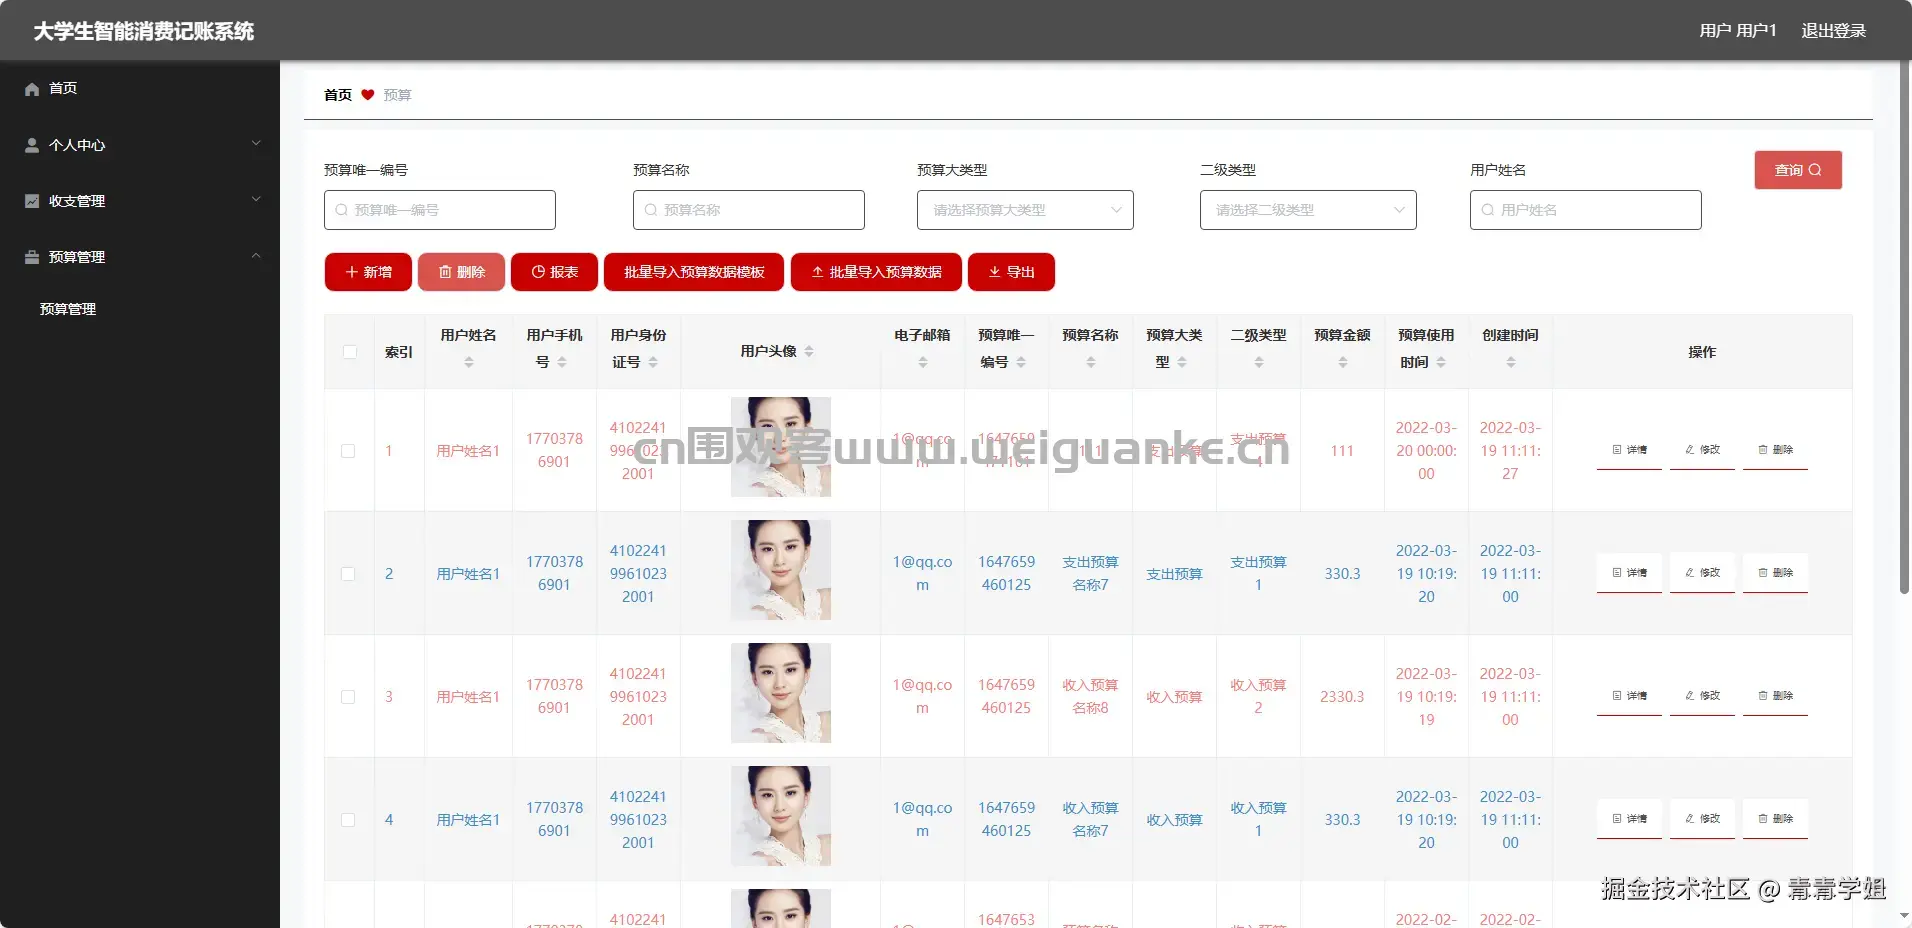This screenshot has width=1912, height=928.
Task: Open the 报表 report button
Action: tap(554, 272)
